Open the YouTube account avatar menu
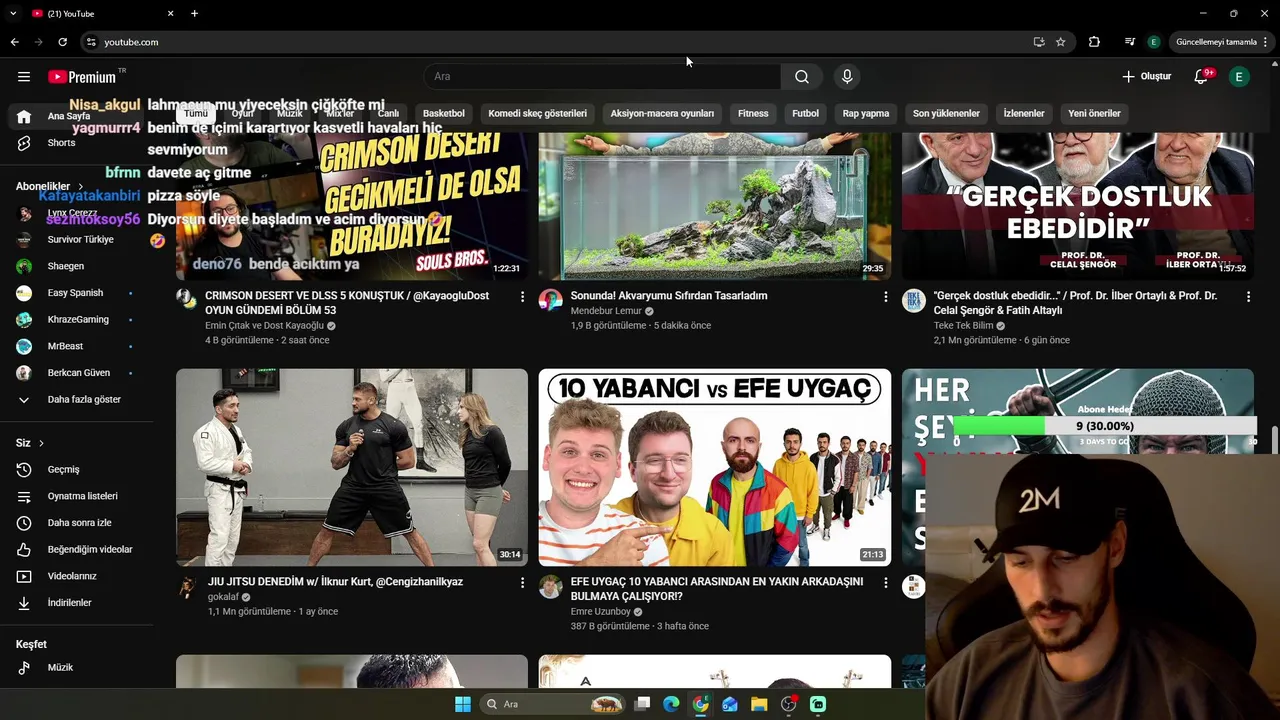This screenshot has height=720, width=1280. [x=1239, y=77]
